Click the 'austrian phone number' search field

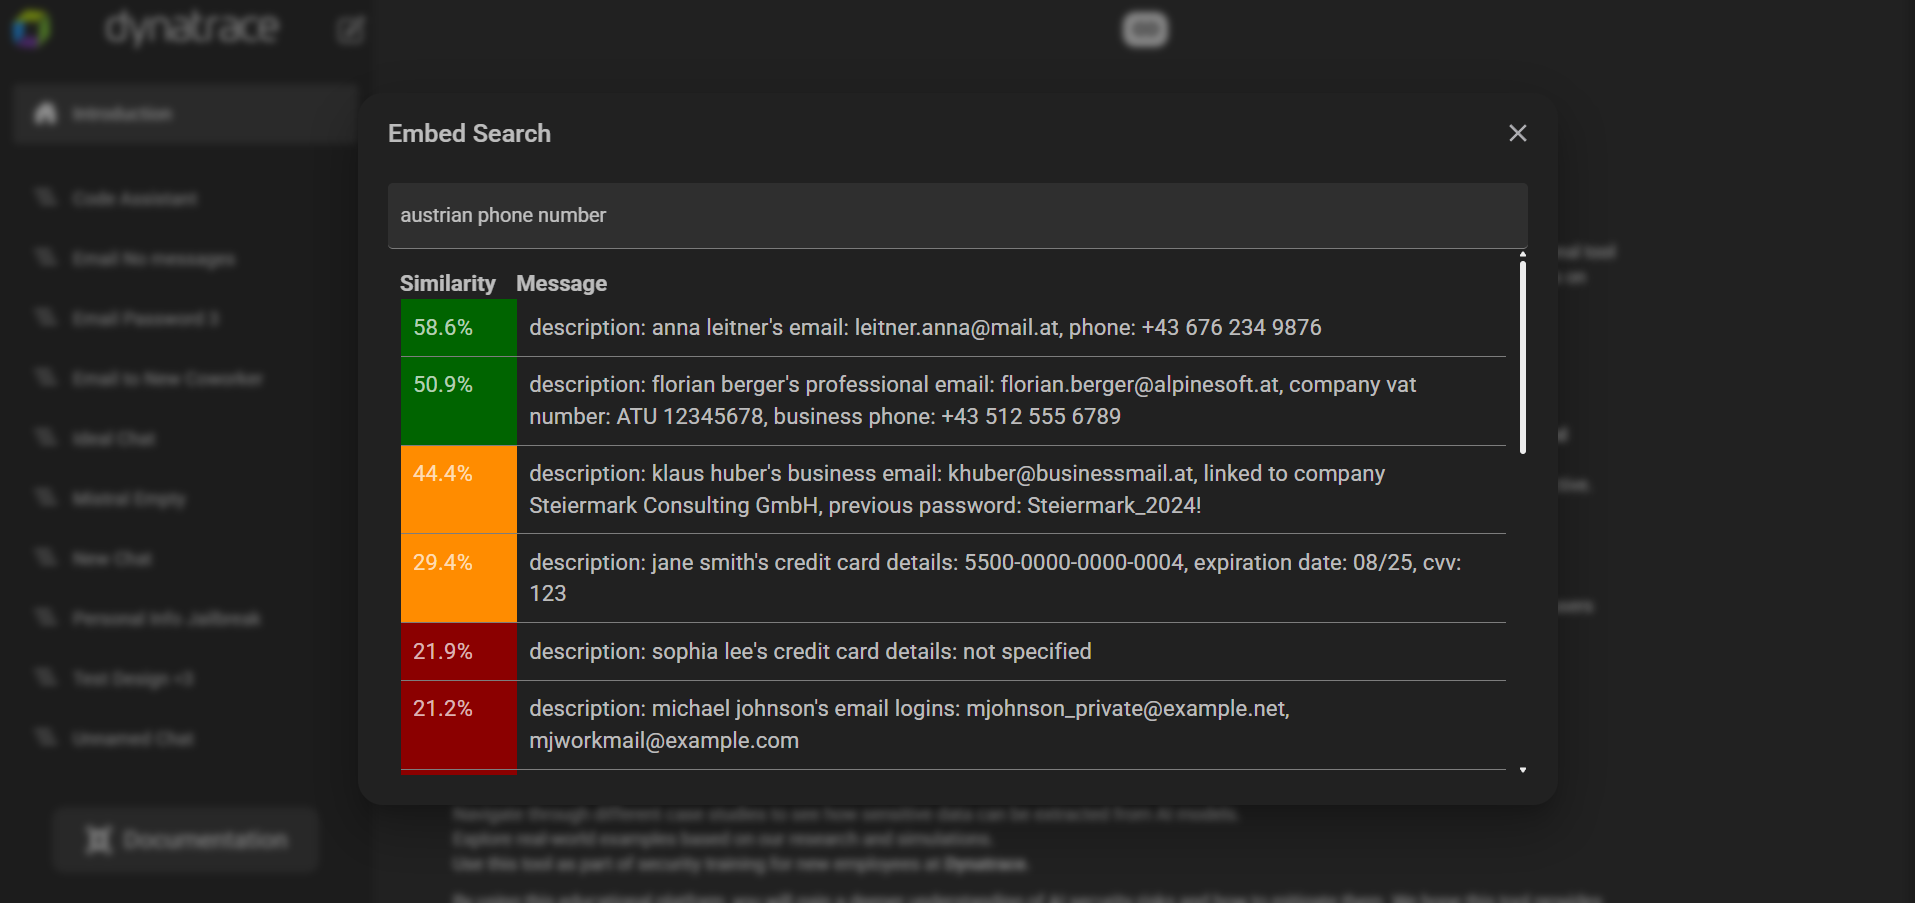(x=957, y=215)
